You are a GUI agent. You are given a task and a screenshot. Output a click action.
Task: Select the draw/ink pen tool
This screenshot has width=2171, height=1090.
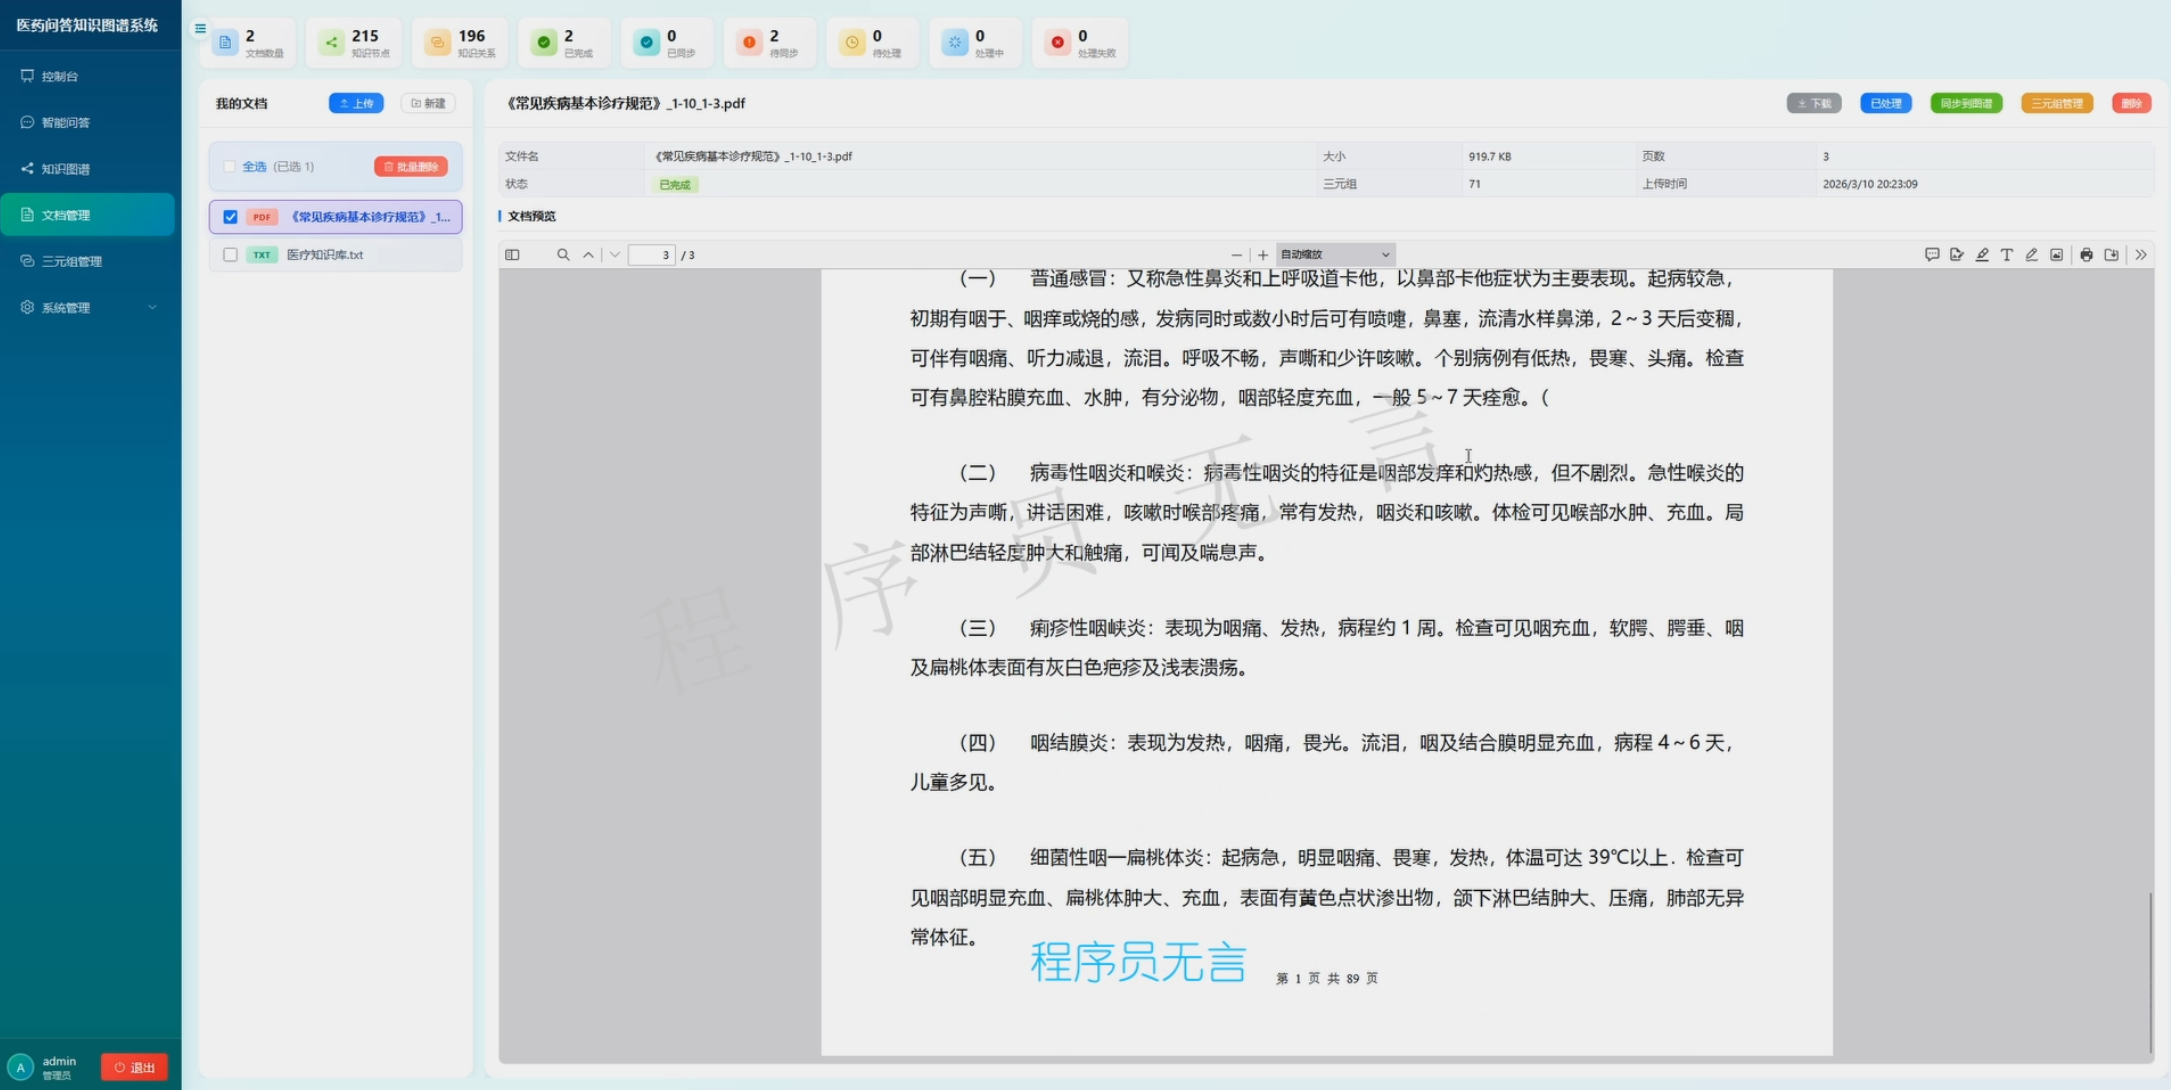tap(2032, 255)
